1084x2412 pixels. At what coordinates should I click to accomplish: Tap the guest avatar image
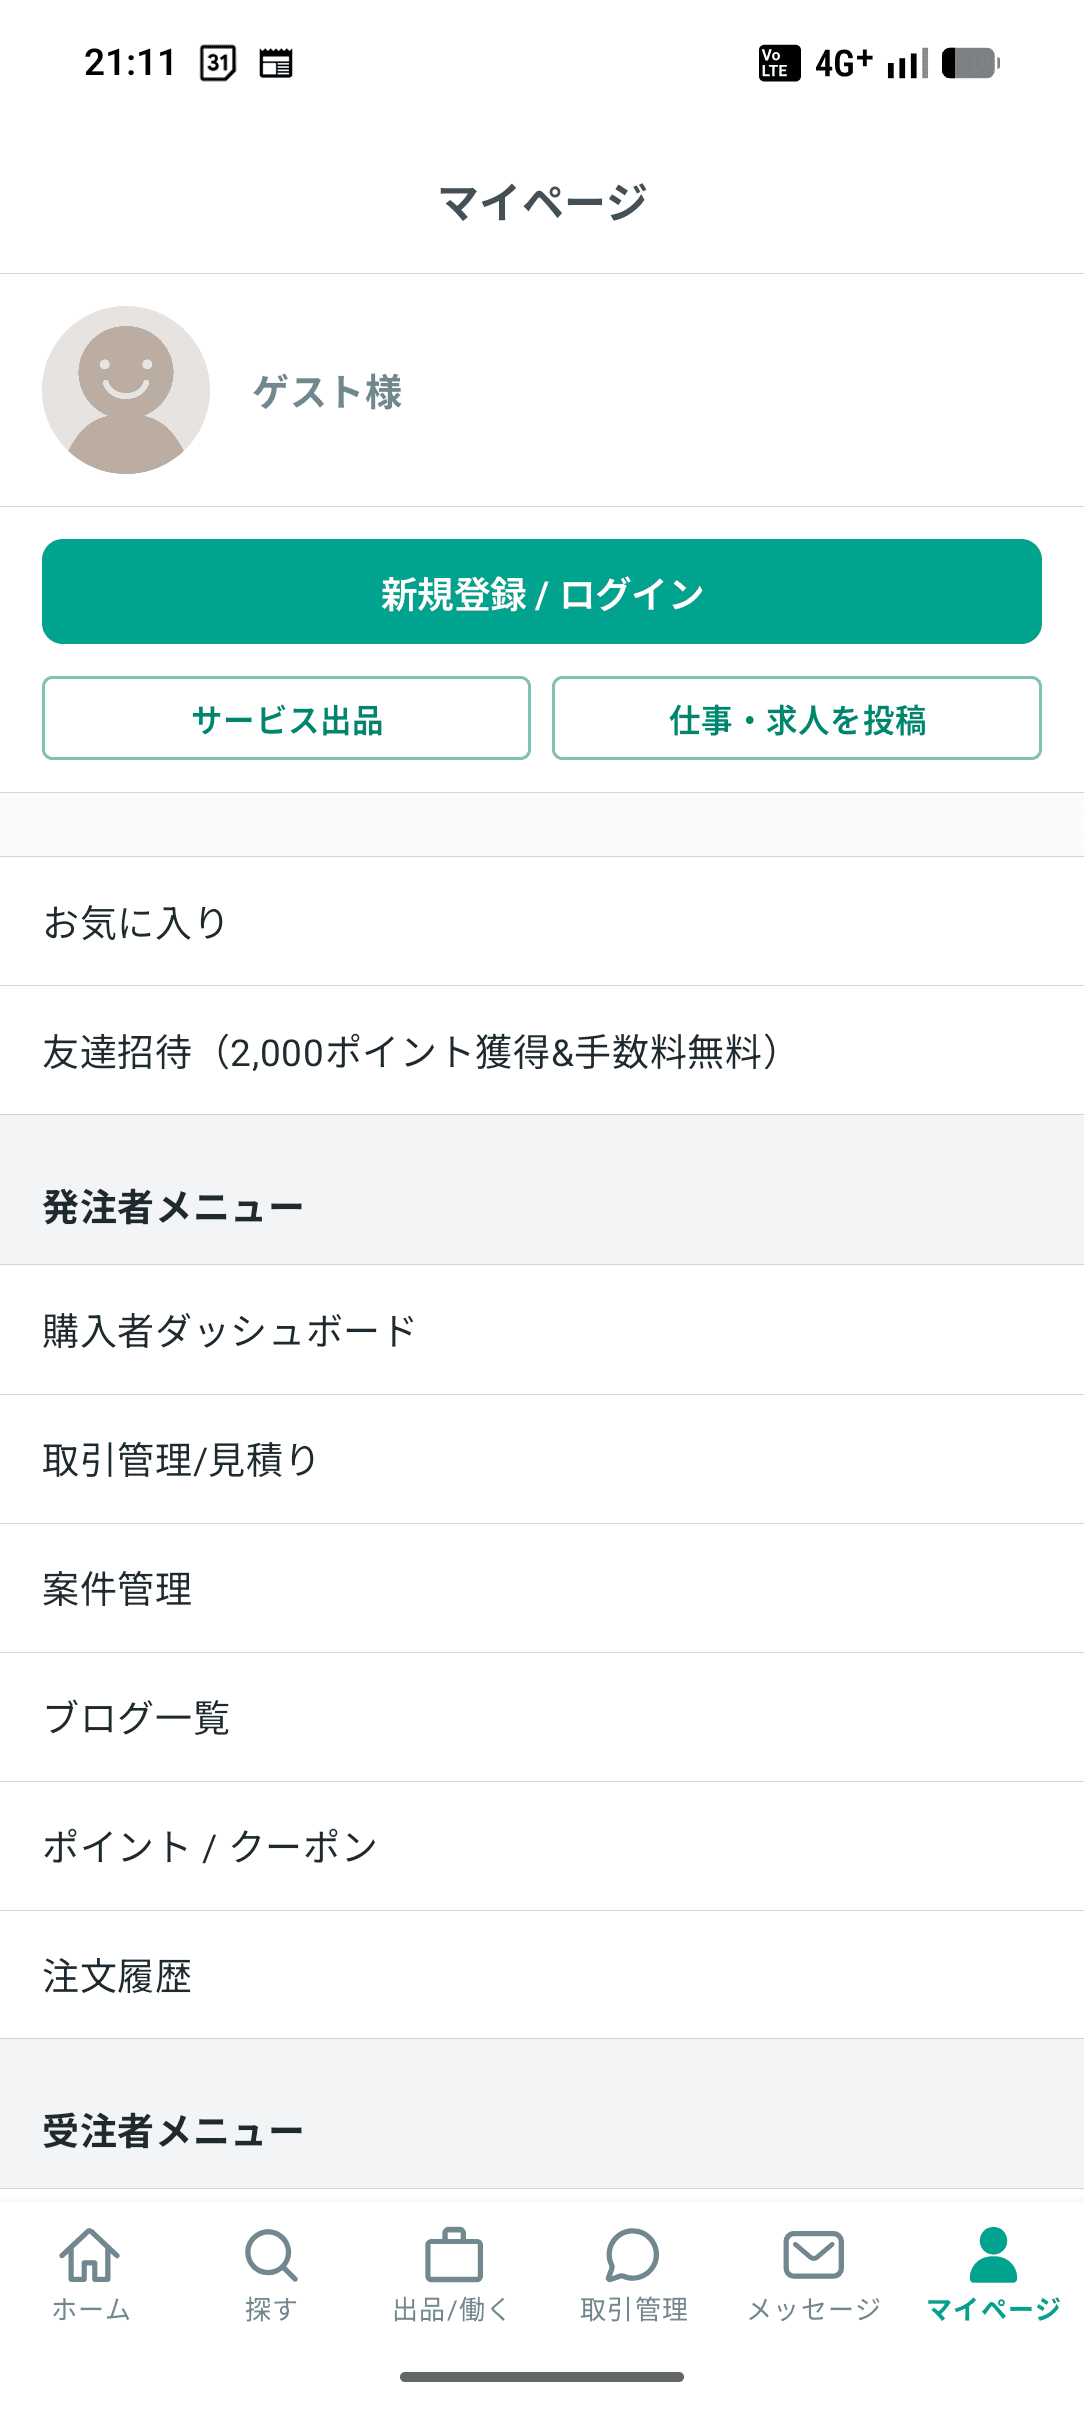click(x=126, y=390)
